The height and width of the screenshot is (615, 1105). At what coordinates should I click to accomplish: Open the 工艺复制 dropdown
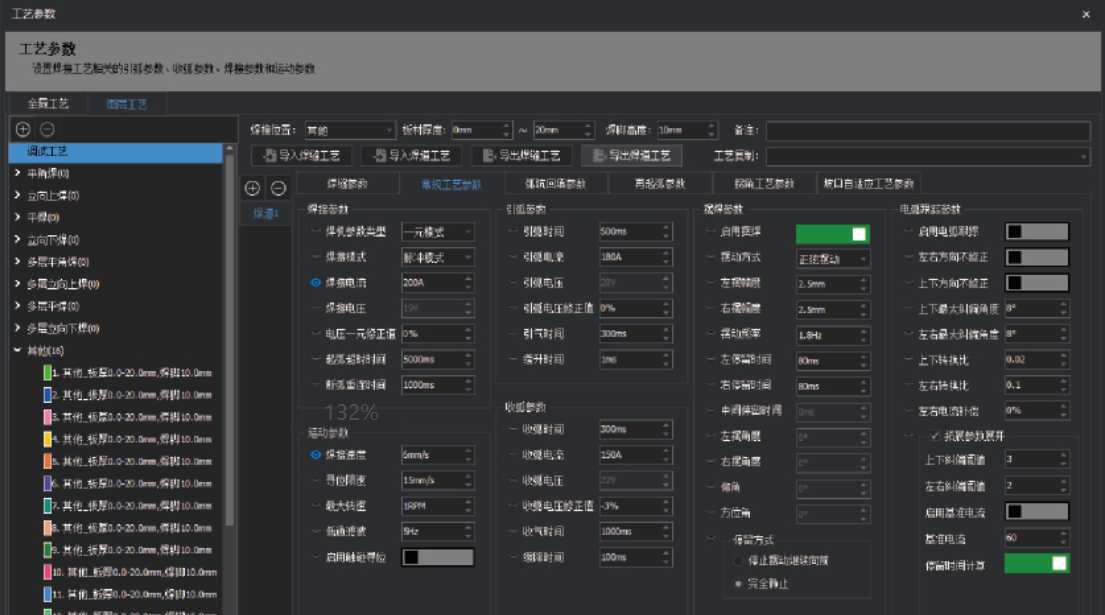coord(927,156)
